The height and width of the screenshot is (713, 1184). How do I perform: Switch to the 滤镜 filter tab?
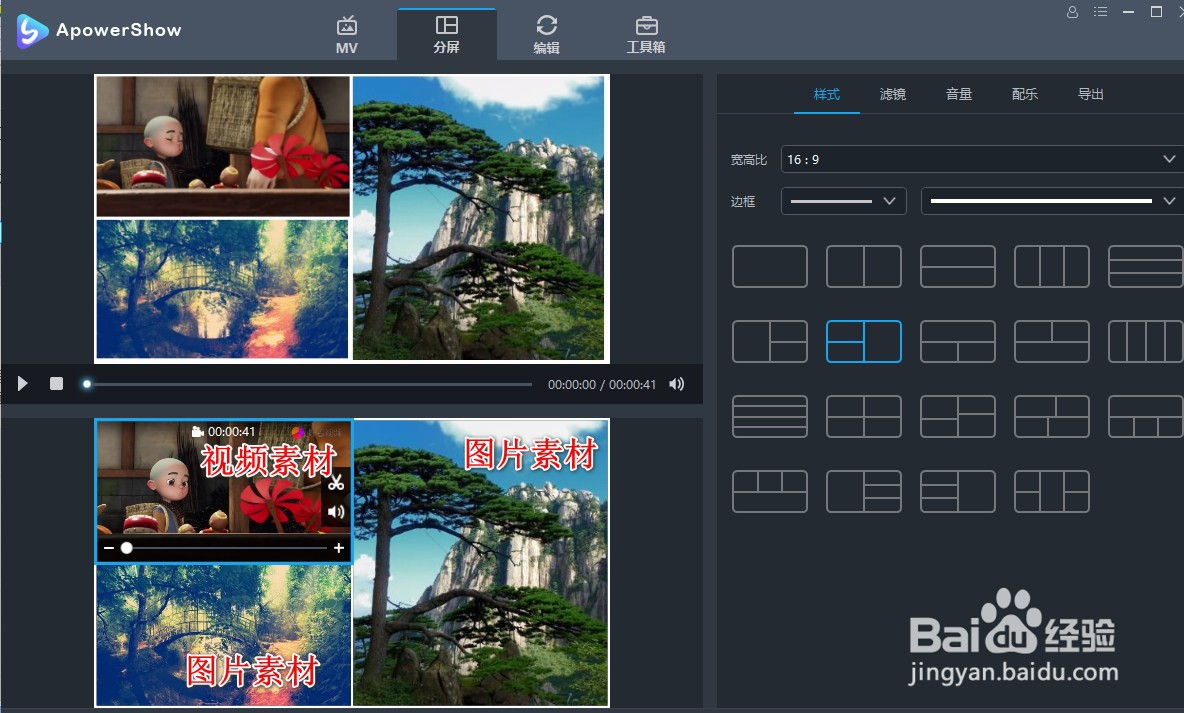click(x=893, y=94)
